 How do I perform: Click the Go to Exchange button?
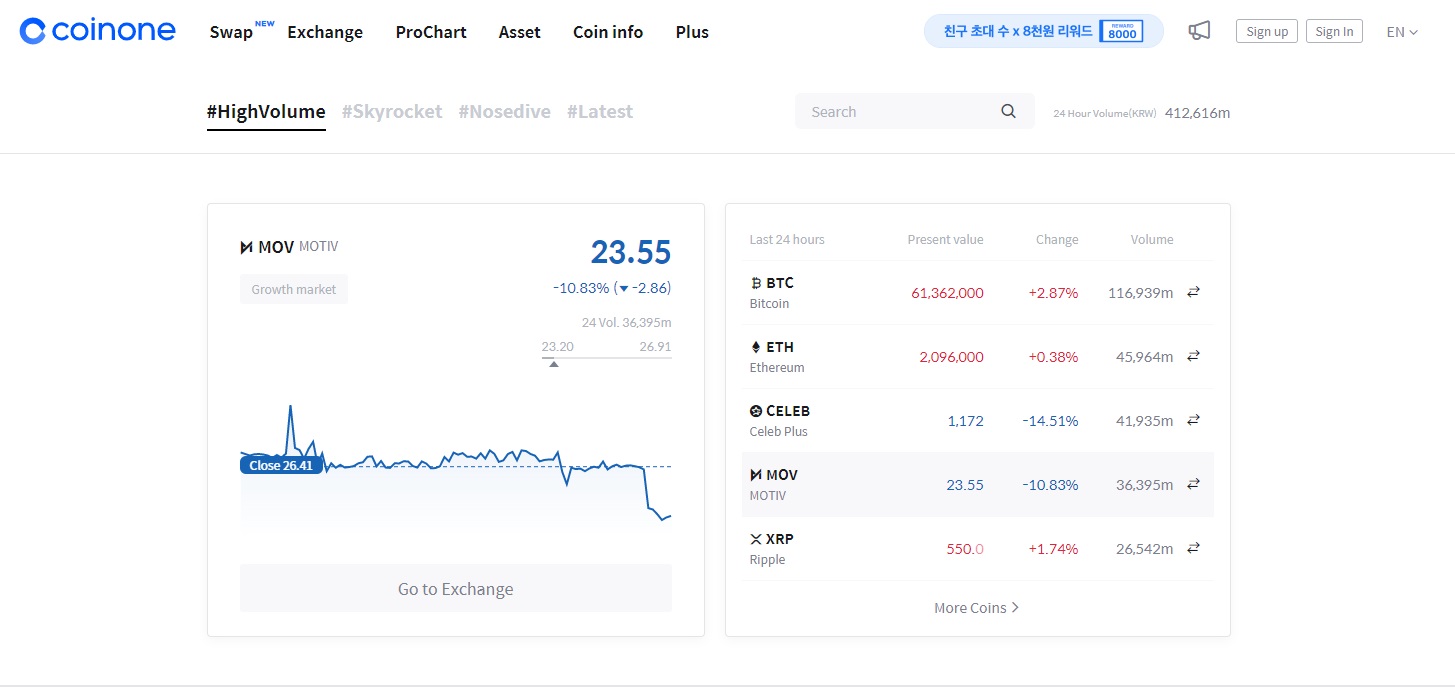coord(456,588)
